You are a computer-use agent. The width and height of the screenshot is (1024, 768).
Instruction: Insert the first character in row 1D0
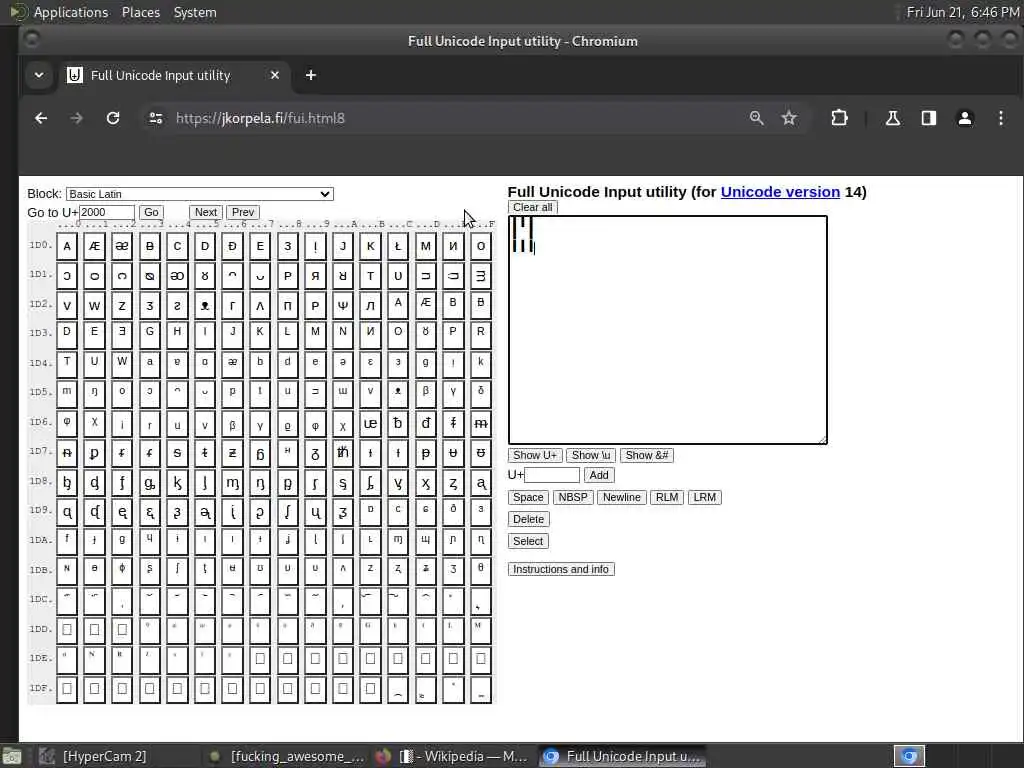point(67,247)
